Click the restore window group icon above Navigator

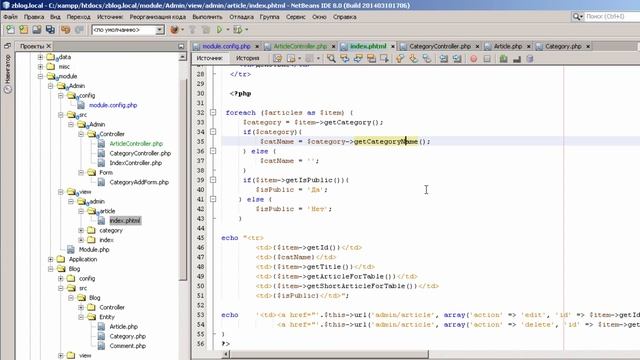click(x=7, y=46)
